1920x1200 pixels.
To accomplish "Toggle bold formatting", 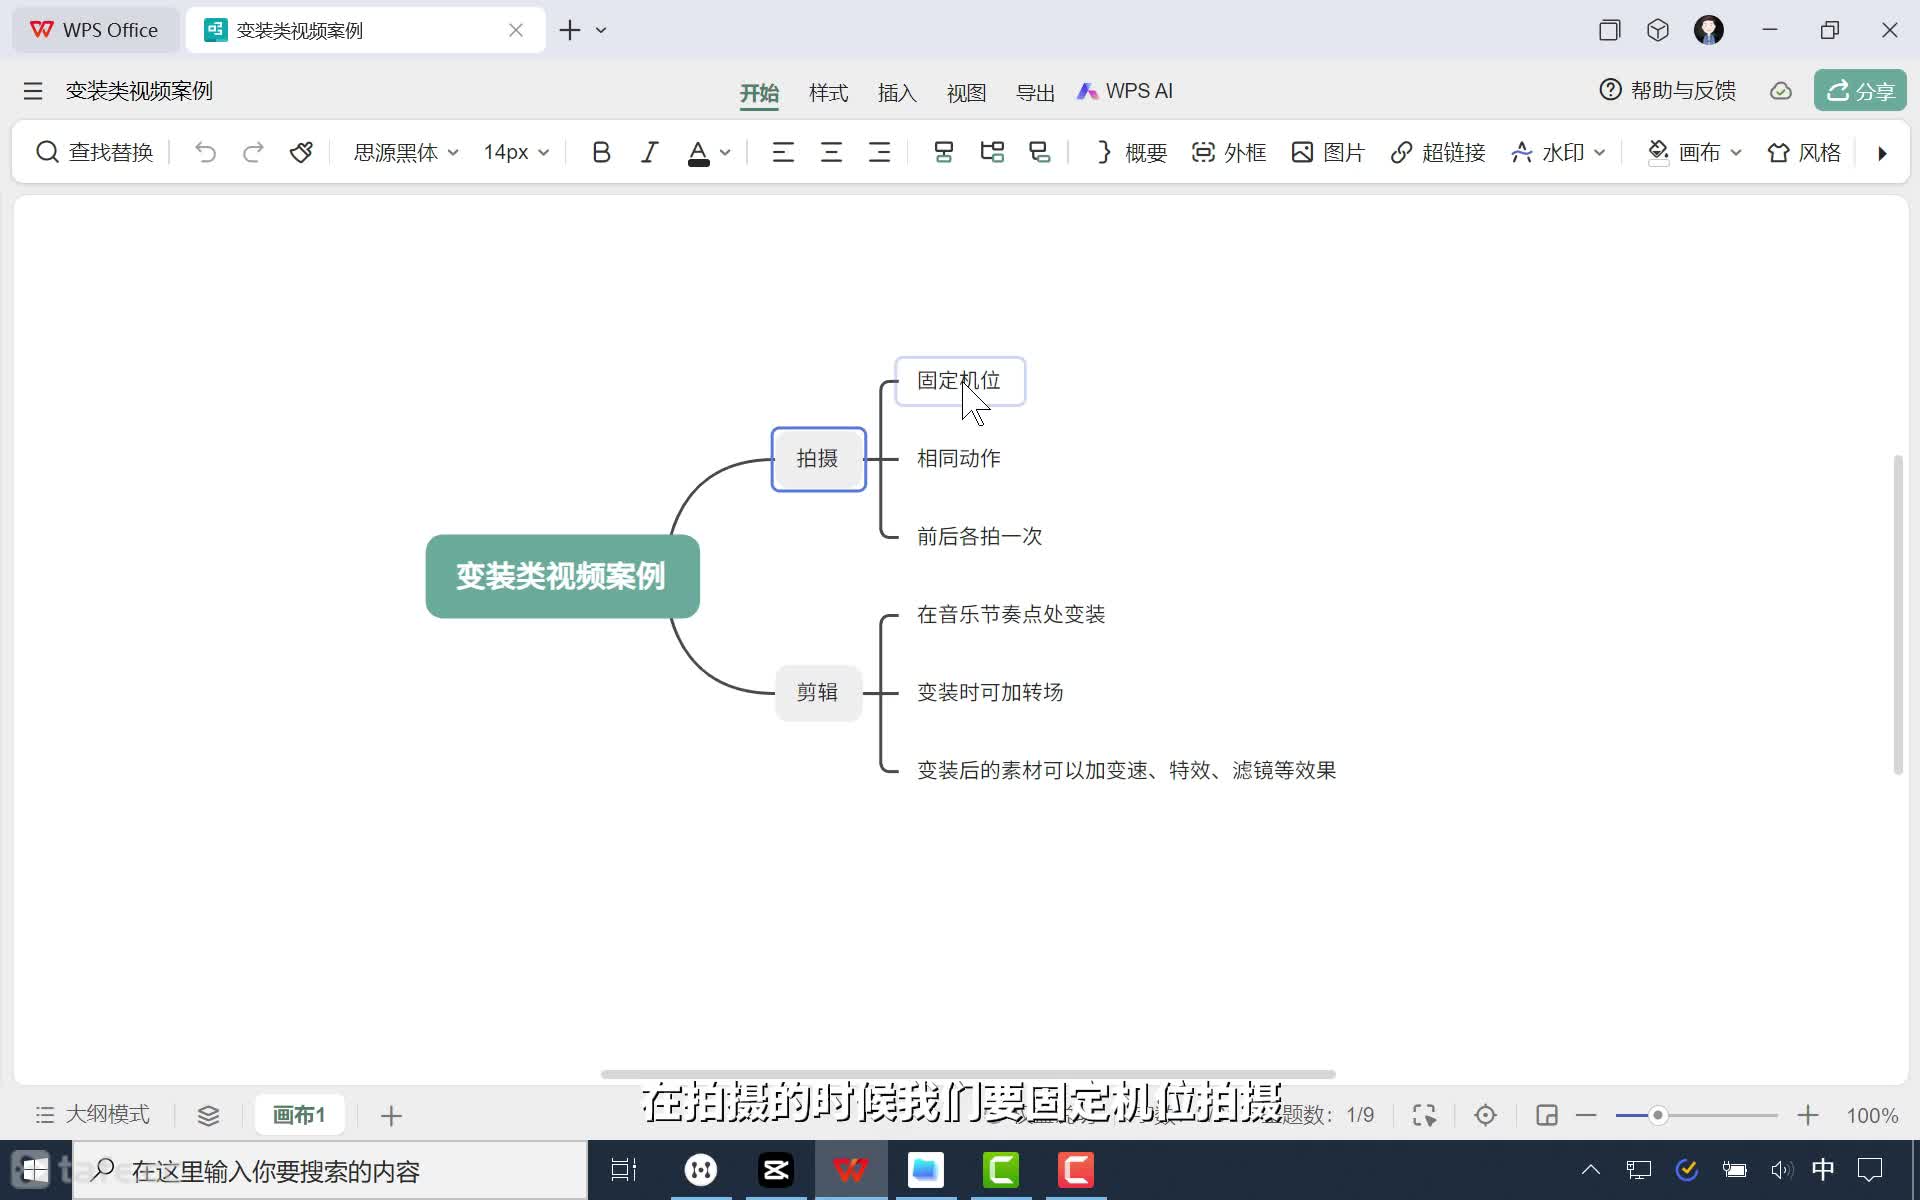I will tap(601, 152).
